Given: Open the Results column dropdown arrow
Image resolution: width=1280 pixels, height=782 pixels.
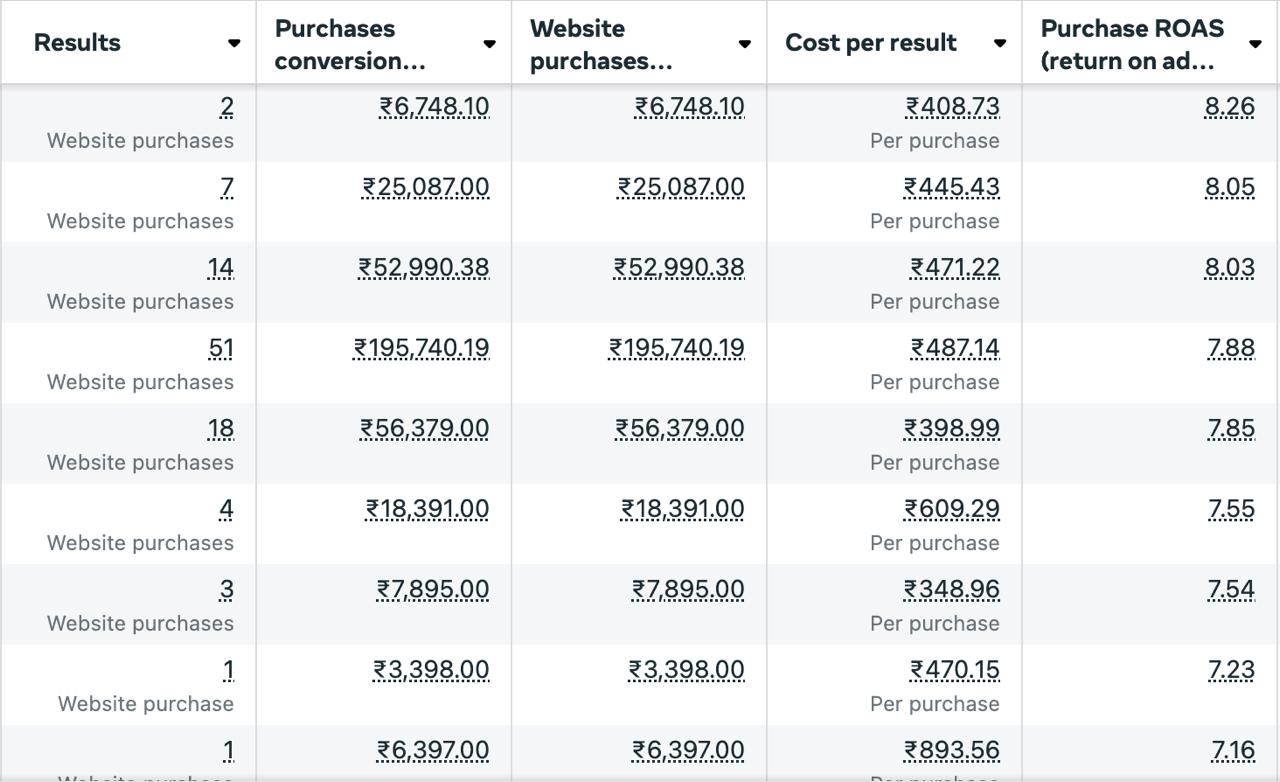Looking at the screenshot, I should click(x=234, y=43).
